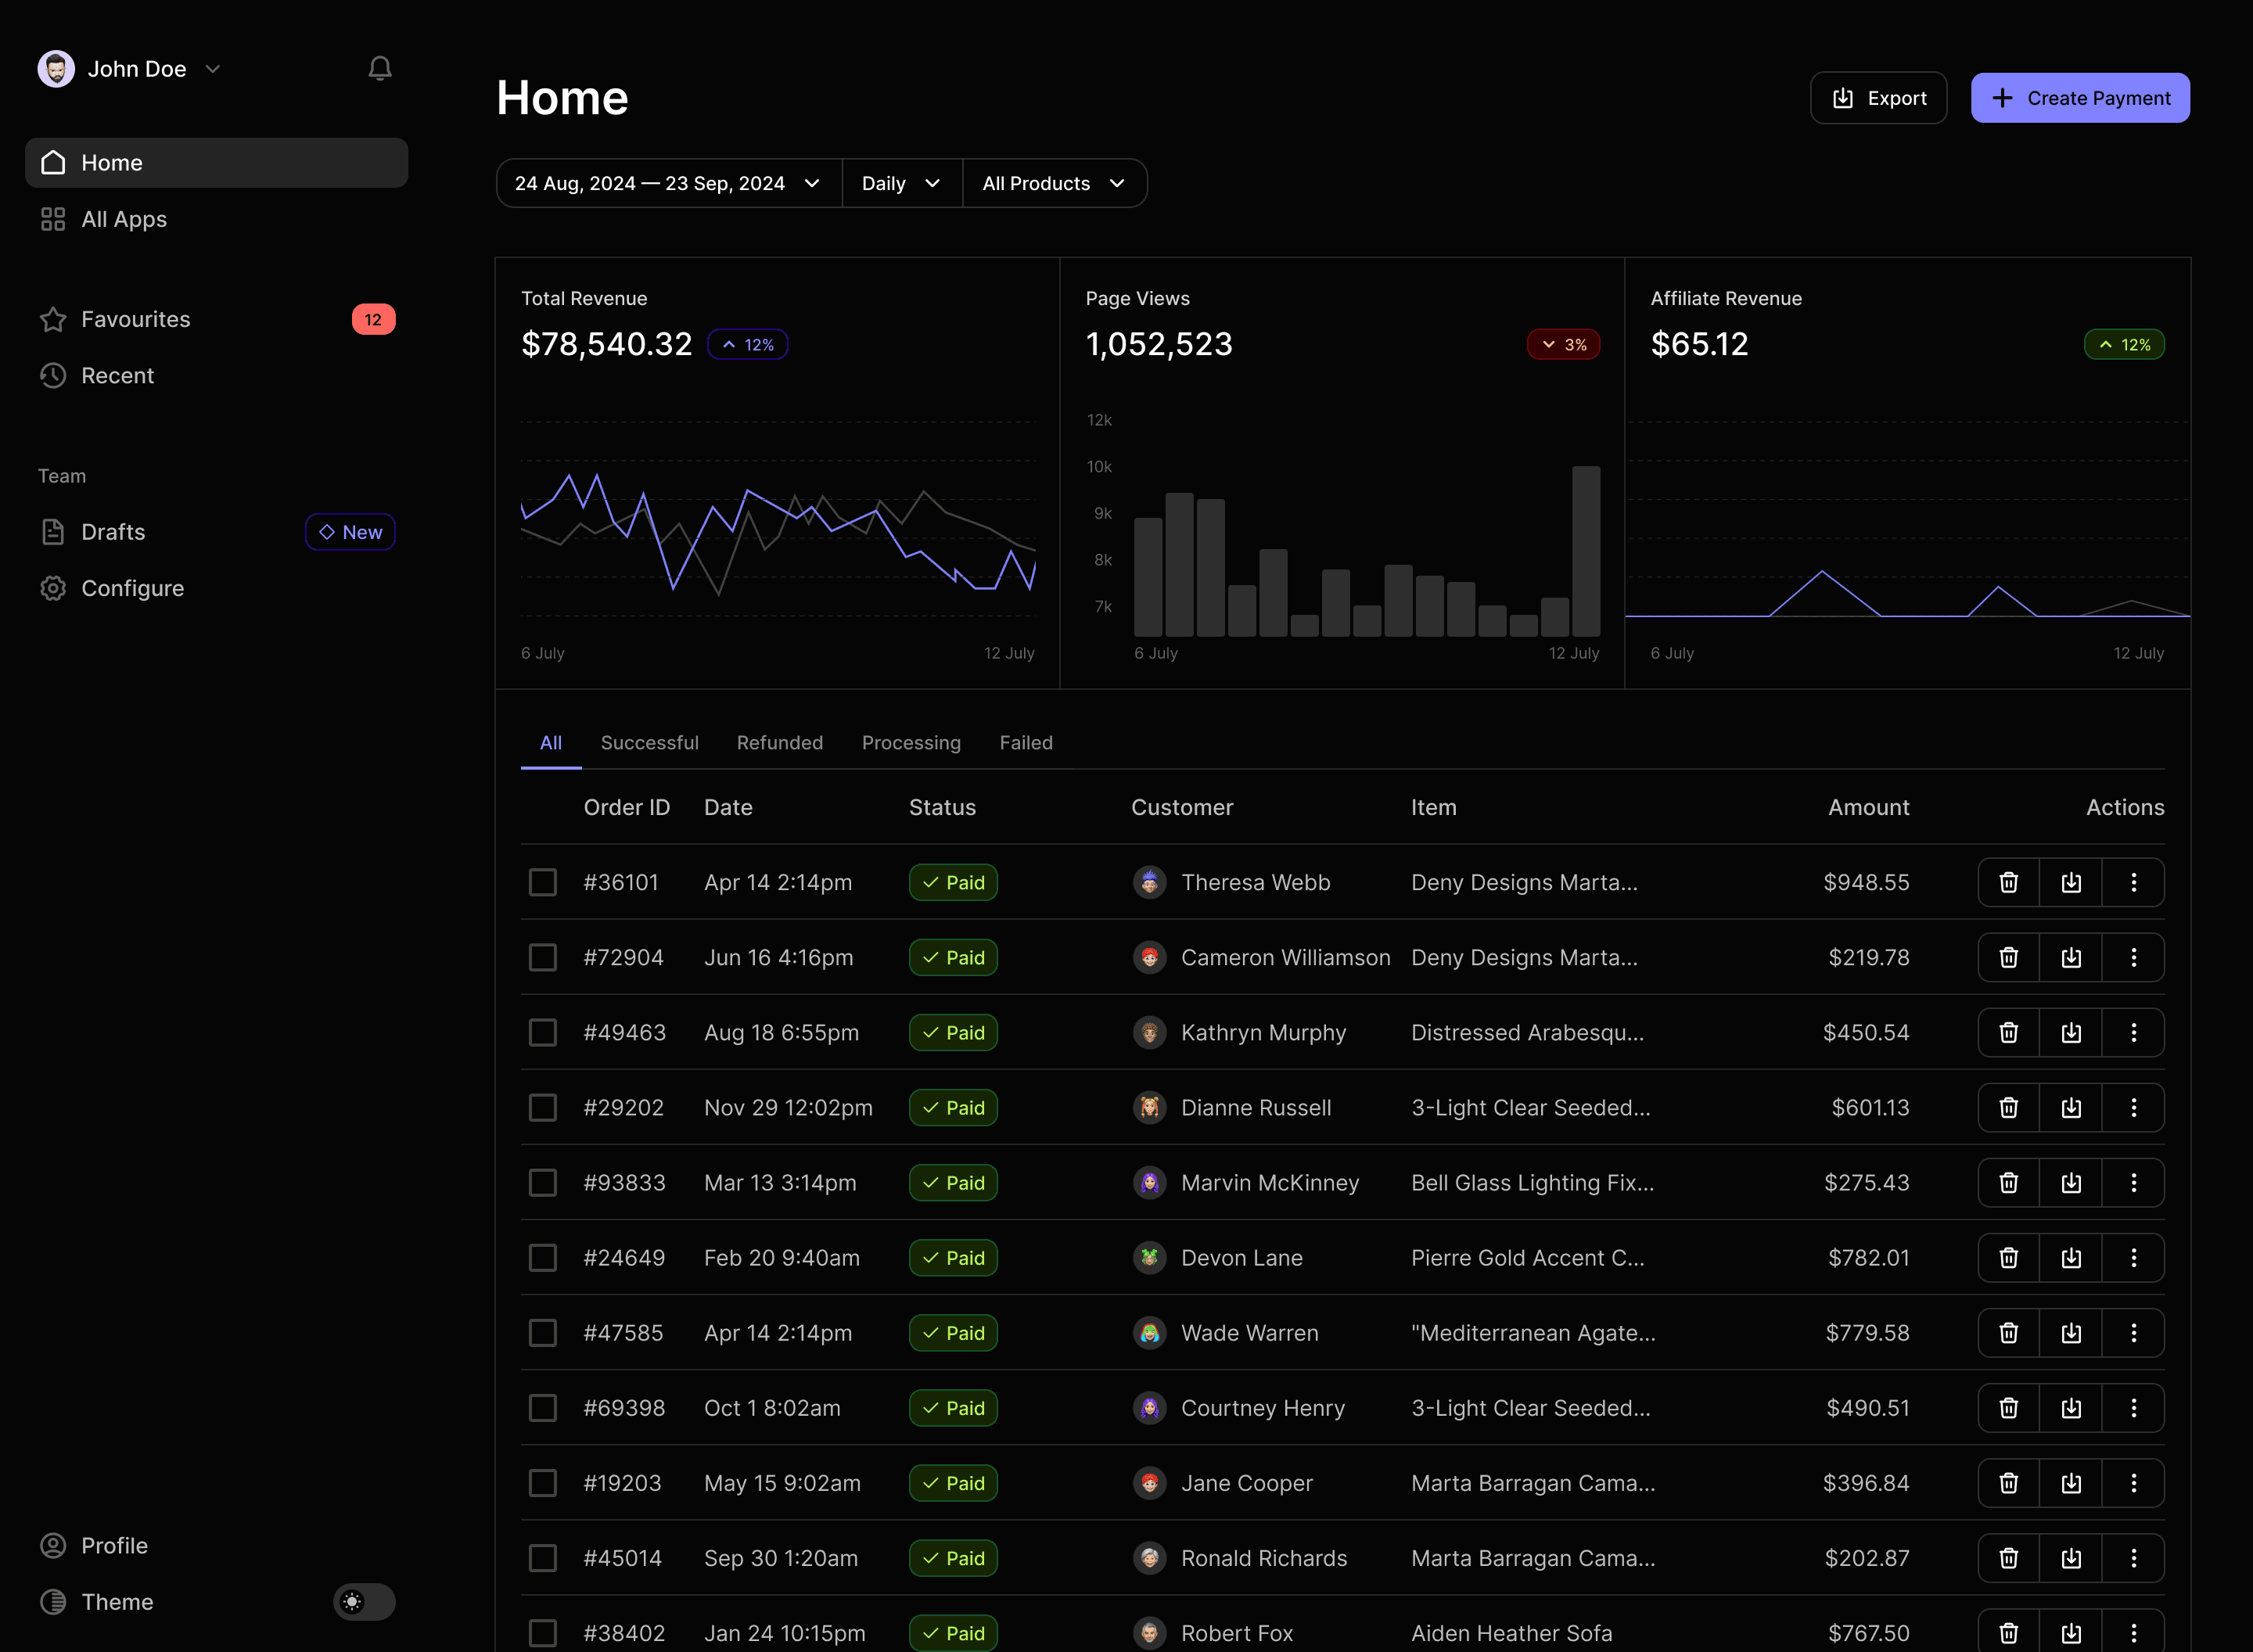The image size is (2253, 1652).
Task: Download order #72904 via its download icon
Action: (2071, 957)
